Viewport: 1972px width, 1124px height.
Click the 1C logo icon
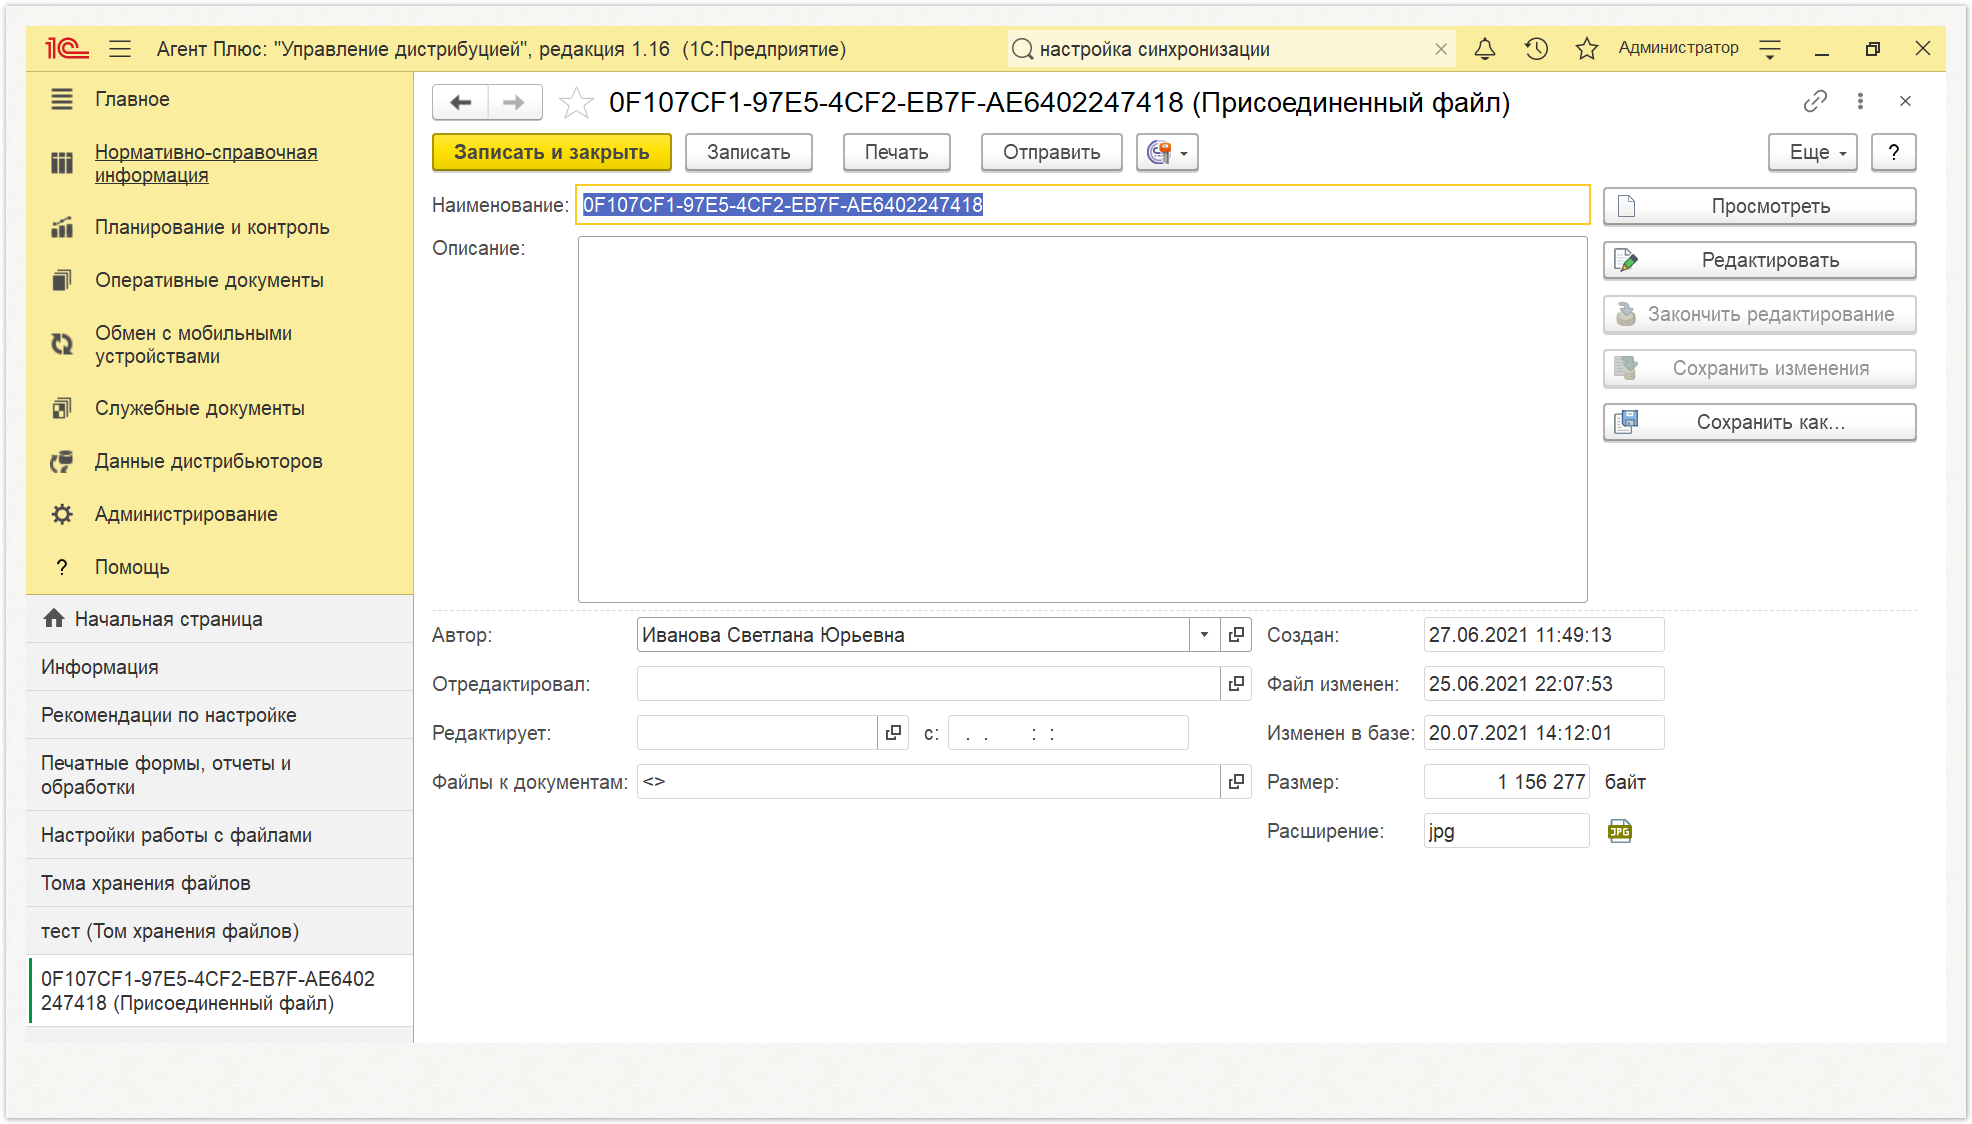(67, 49)
